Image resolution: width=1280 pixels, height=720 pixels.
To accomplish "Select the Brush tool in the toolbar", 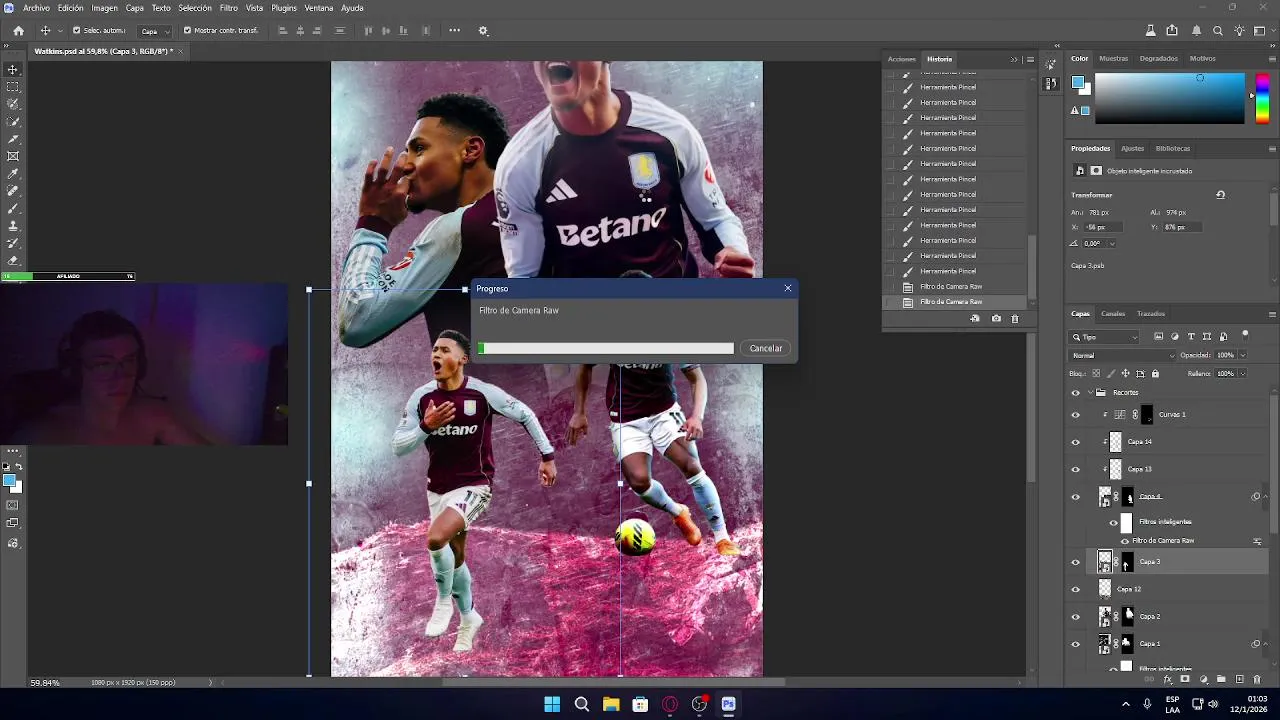I will (x=13, y=208).
